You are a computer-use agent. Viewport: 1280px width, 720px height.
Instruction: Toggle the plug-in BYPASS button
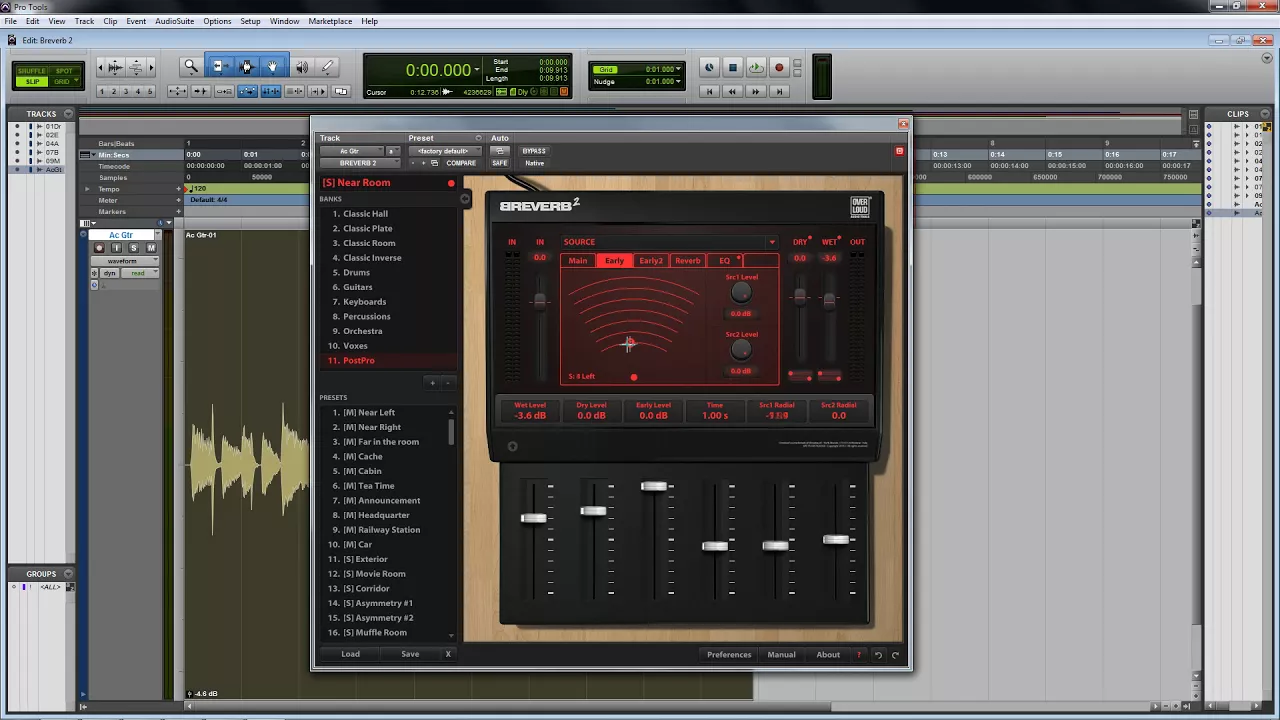click(x=534, y=151)
